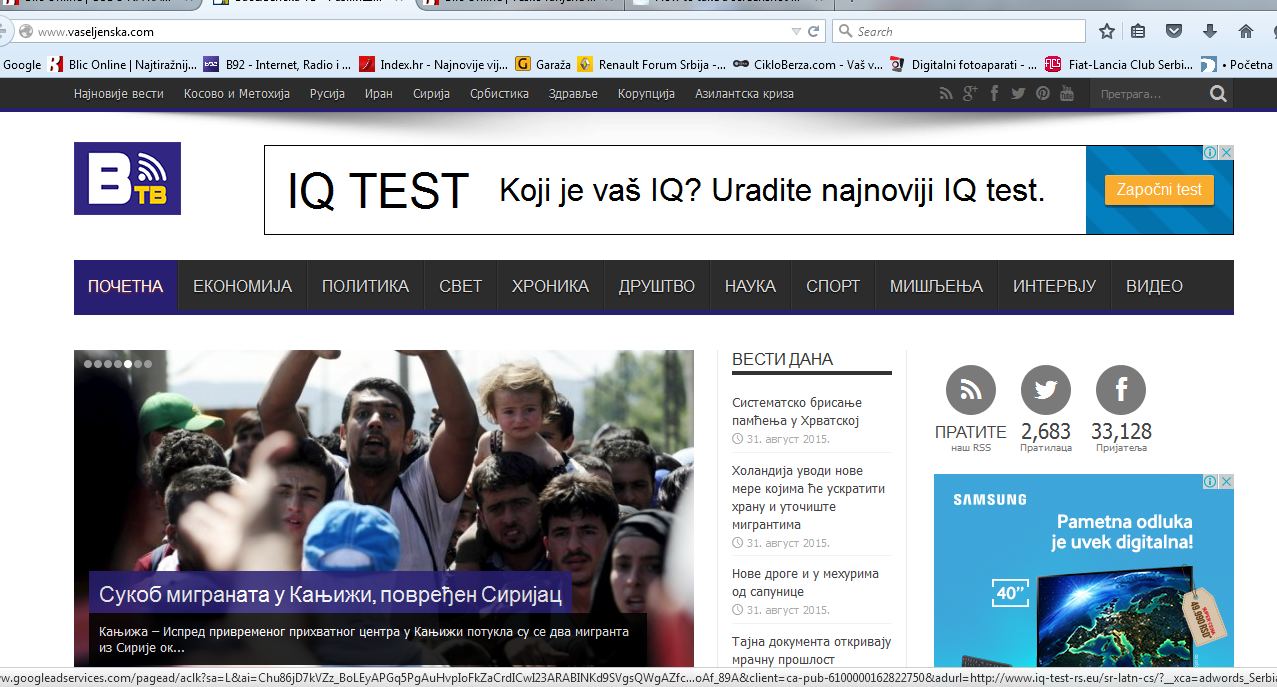Open the ПОЛИТИКА section
Viewport: 1277px width, 687px height.
coord(365,287)
